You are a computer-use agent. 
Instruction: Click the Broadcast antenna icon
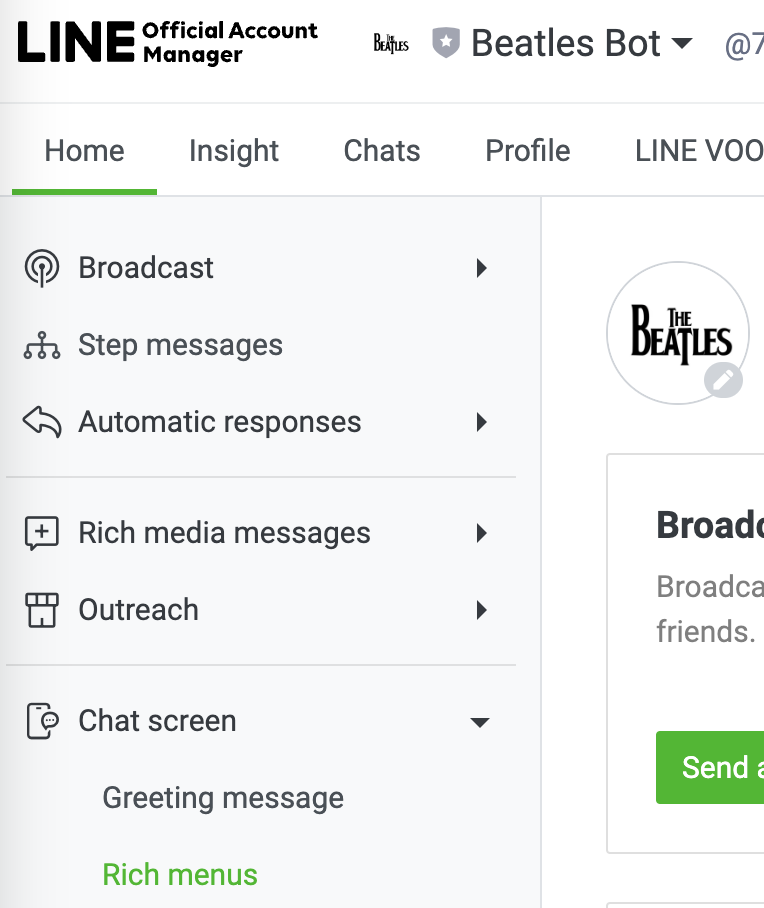pos(42,268)
